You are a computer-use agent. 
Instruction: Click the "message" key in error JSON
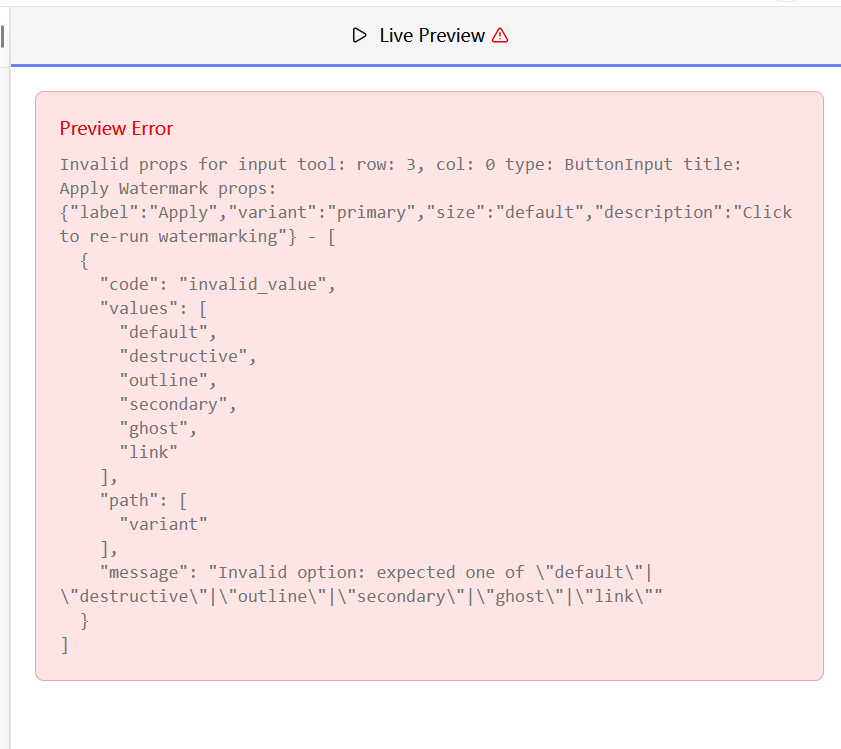pos(148,572)
